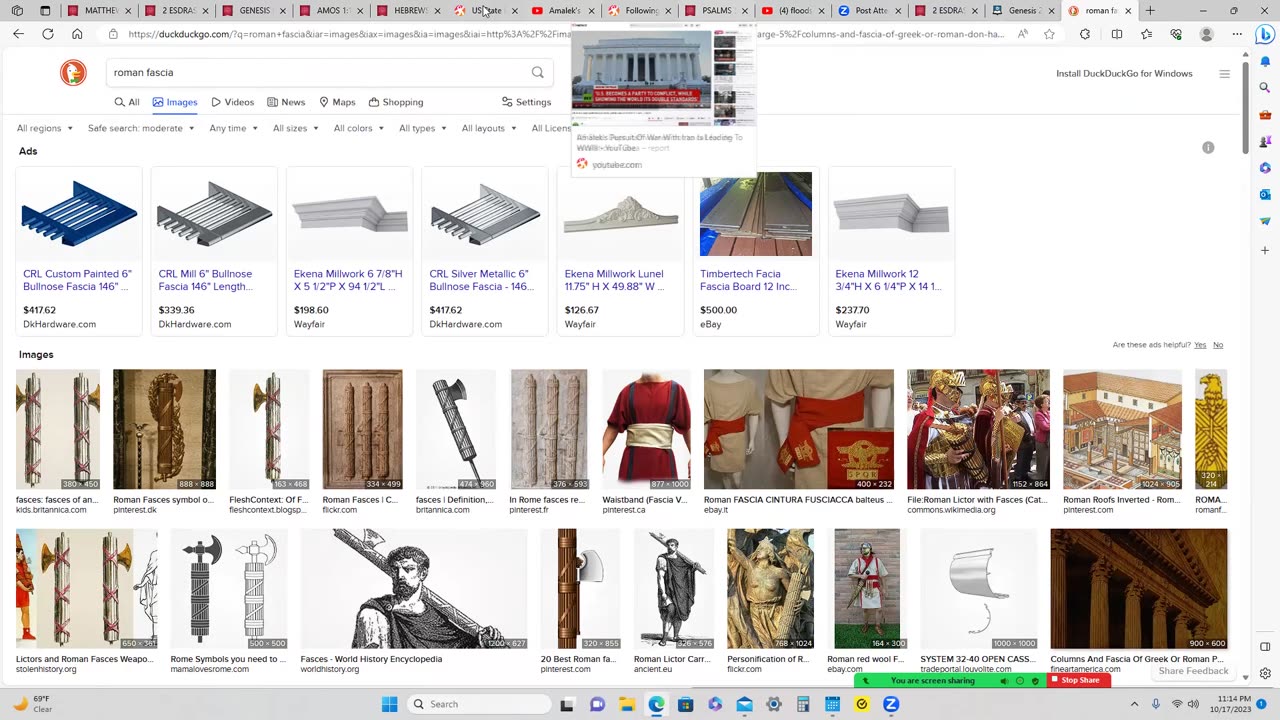1280x720 pixels.
Task: Switch to the All results tab
Action: 127,102
